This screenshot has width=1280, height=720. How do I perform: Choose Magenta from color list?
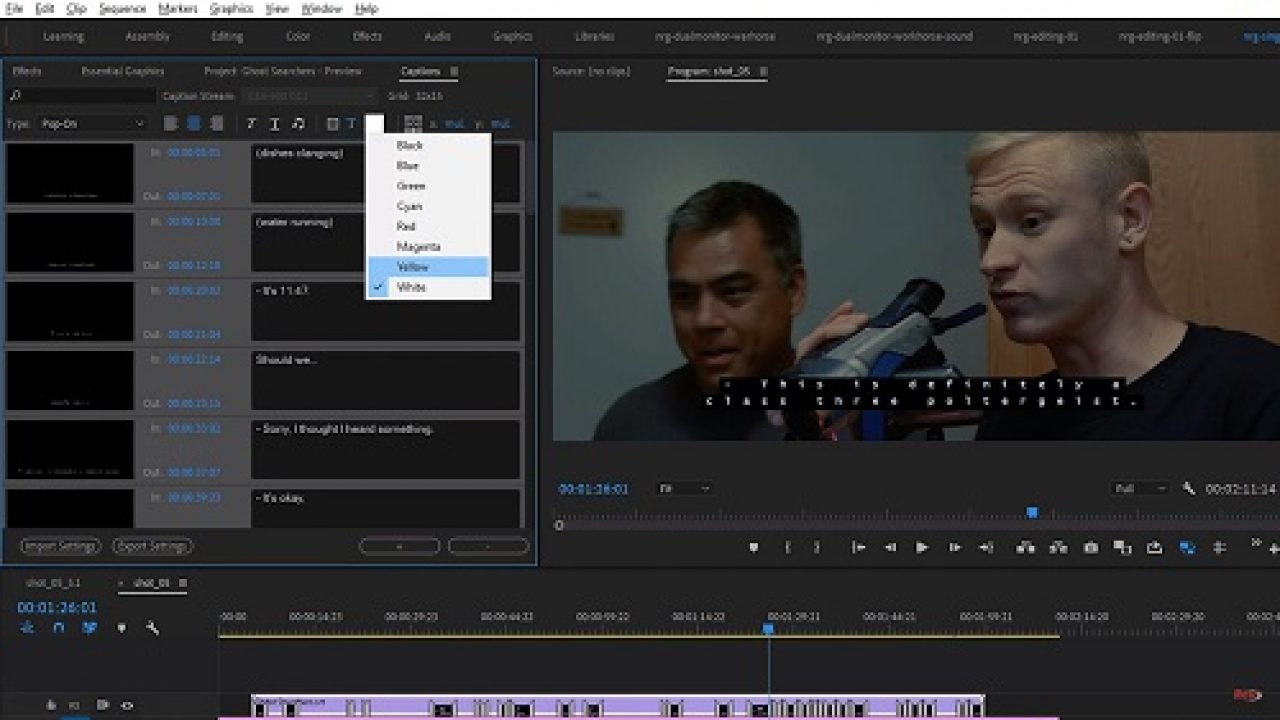pos(429,247)
